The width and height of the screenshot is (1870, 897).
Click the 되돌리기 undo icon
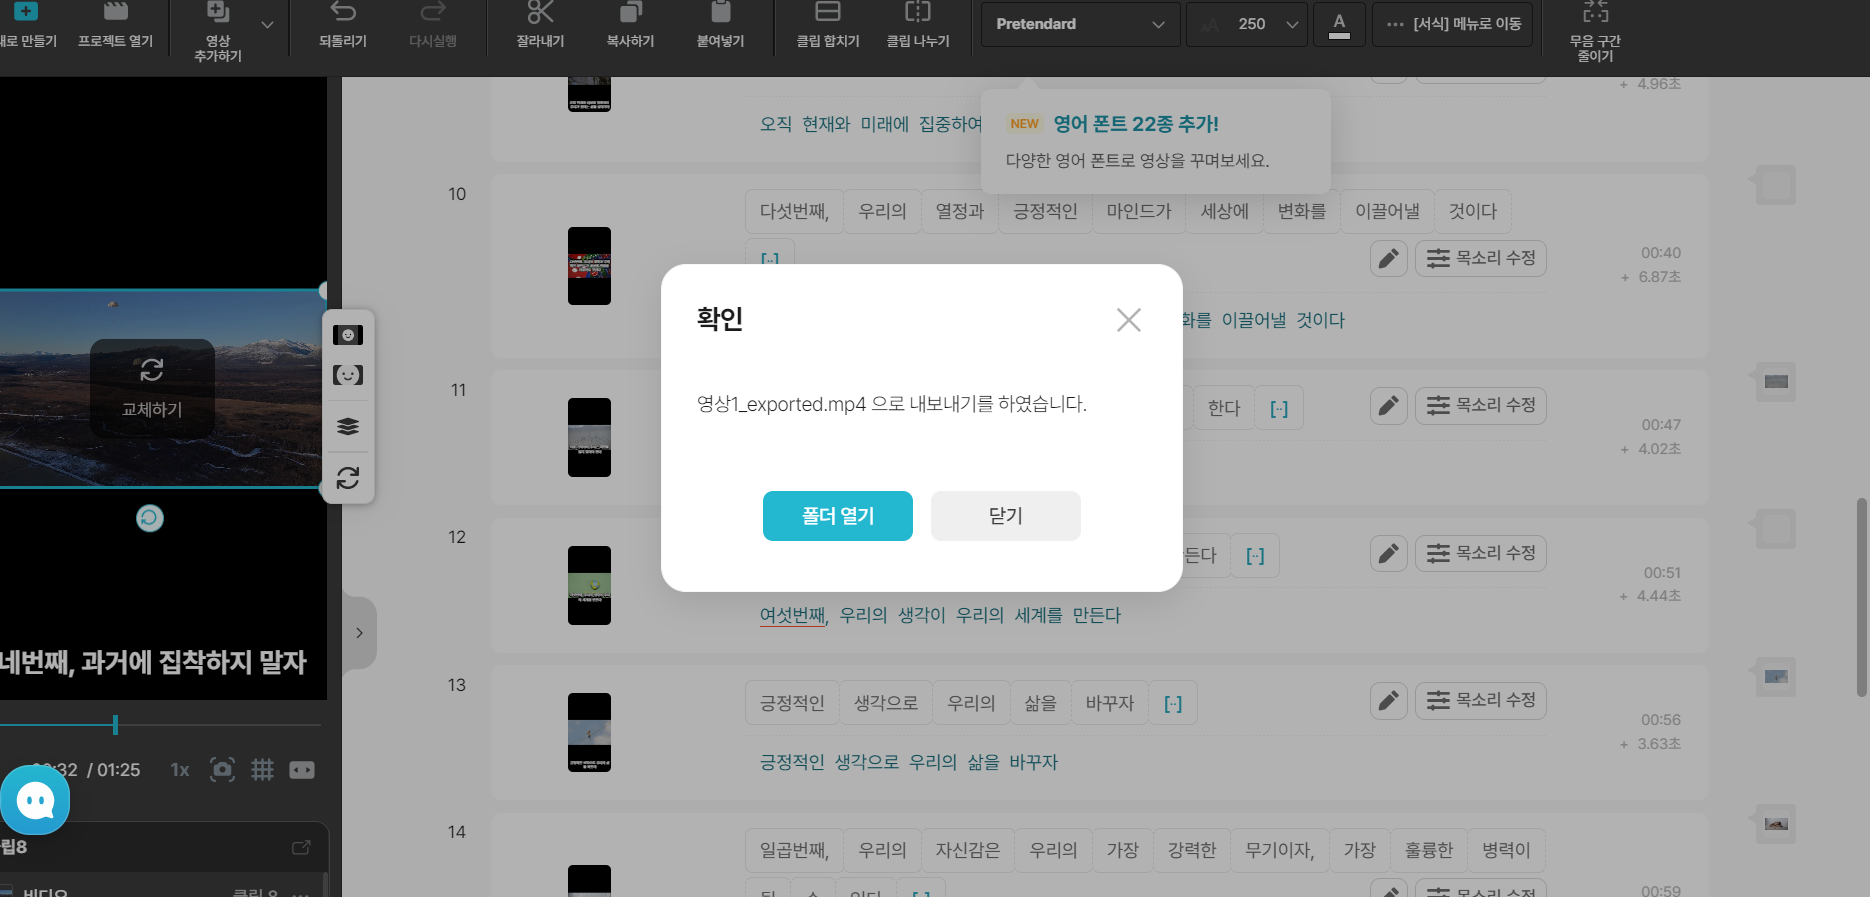pyautogui.click(x=343, y=12)
